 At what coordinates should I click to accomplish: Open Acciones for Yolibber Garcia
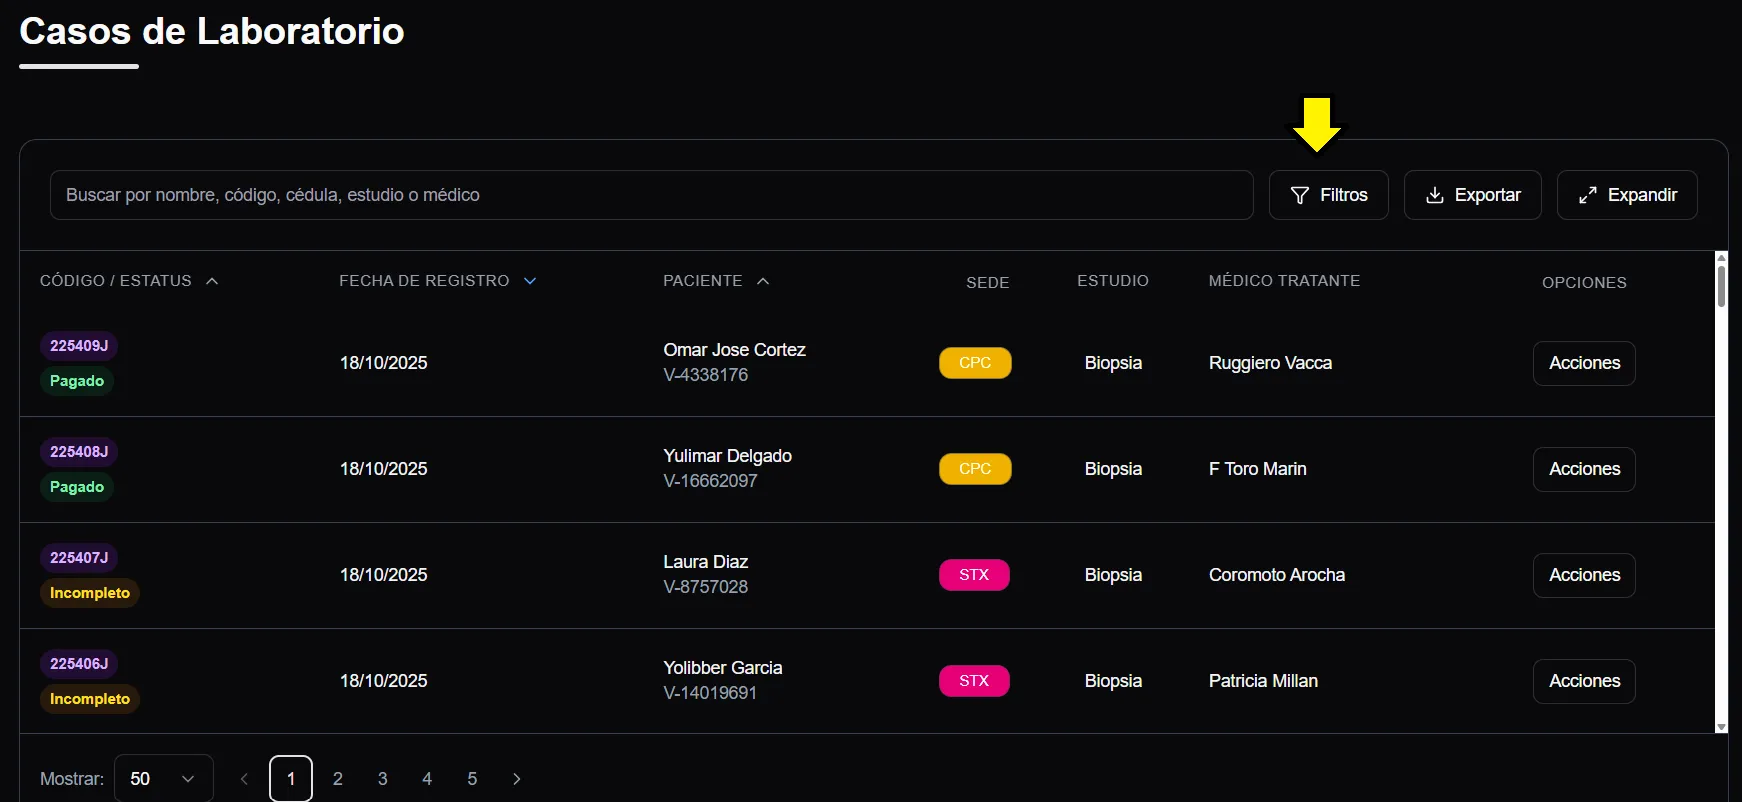click(x=1583, y=681)
